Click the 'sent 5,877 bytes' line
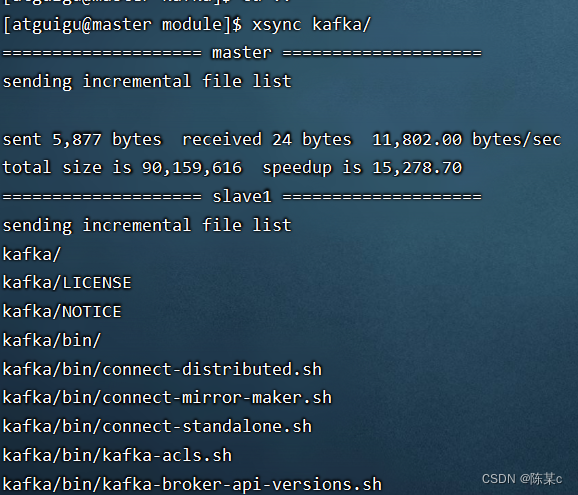578x495 pixels. click(282, 140)
